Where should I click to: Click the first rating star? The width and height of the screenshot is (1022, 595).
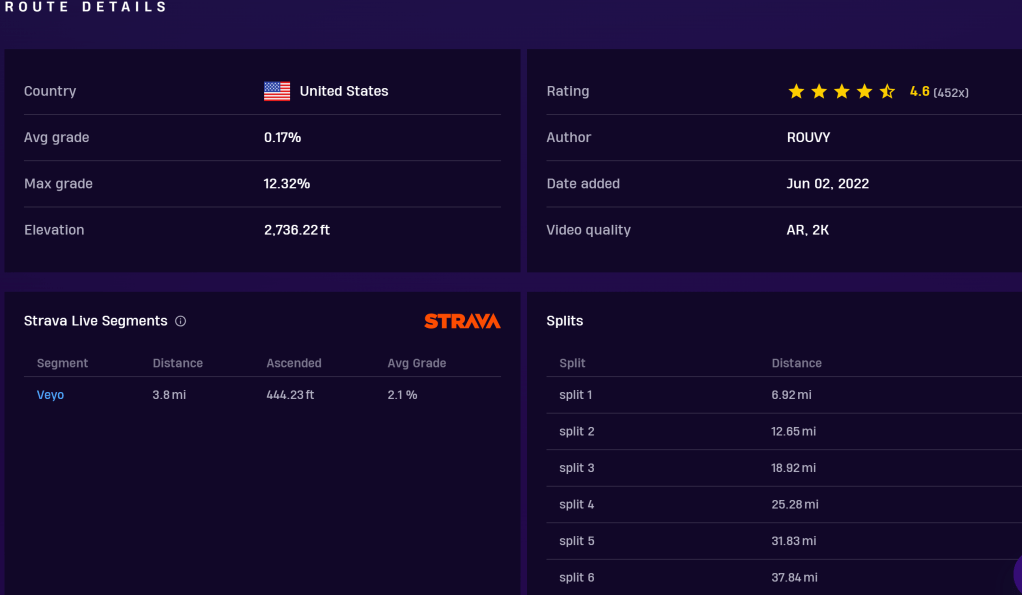click(796, 91)
